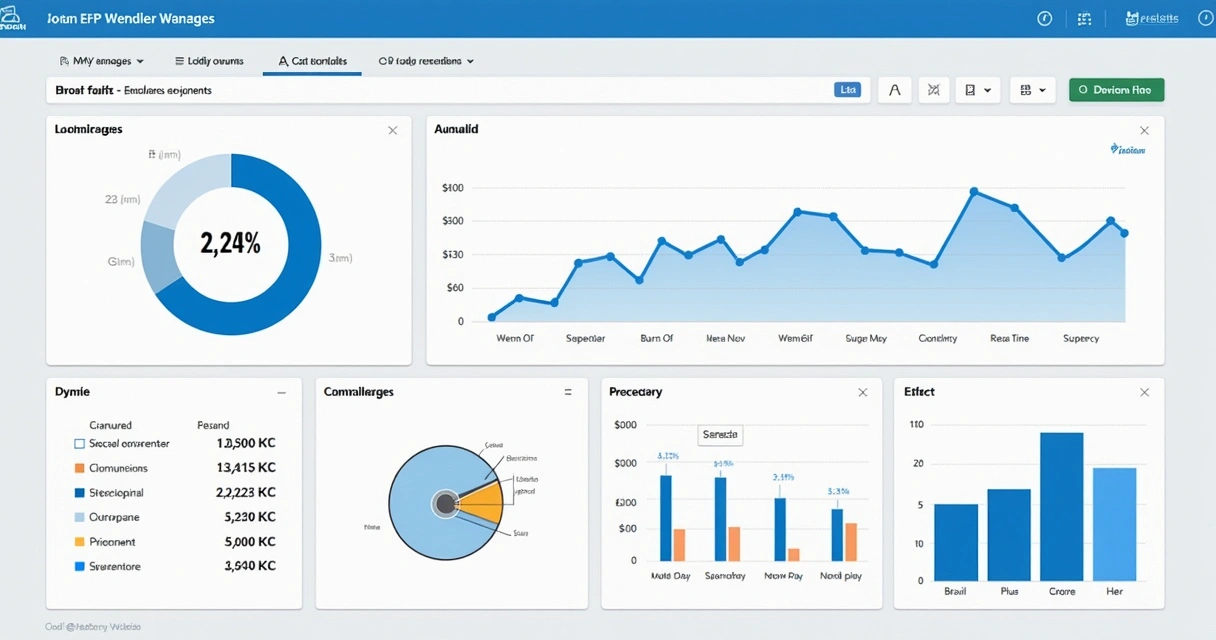Click the 3,540 KC value
The width and height of the screenshot is (1216, 640).
coord(251,566)
